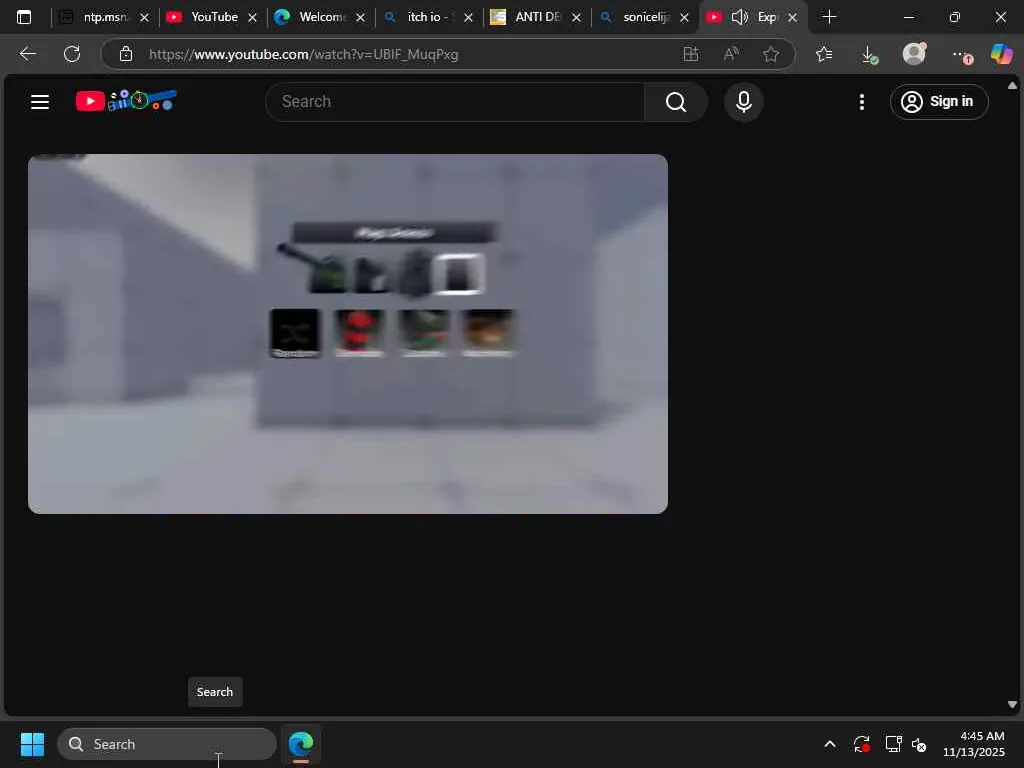
Task: Go back with the browser arrow
Action: click(x=27, y=54)
